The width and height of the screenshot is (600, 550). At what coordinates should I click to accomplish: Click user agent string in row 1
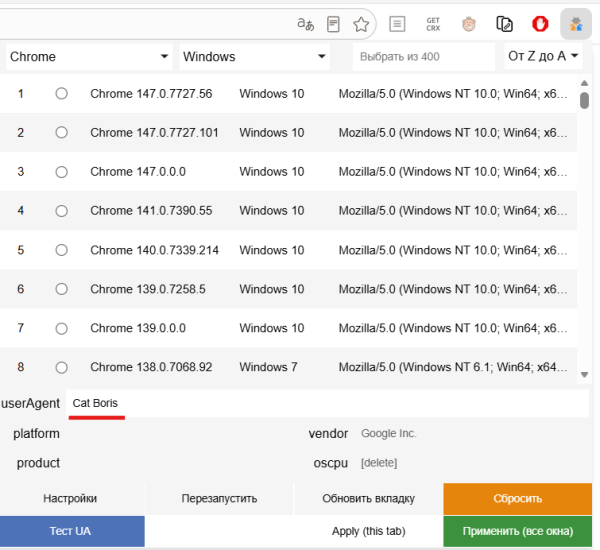(453, 94)
